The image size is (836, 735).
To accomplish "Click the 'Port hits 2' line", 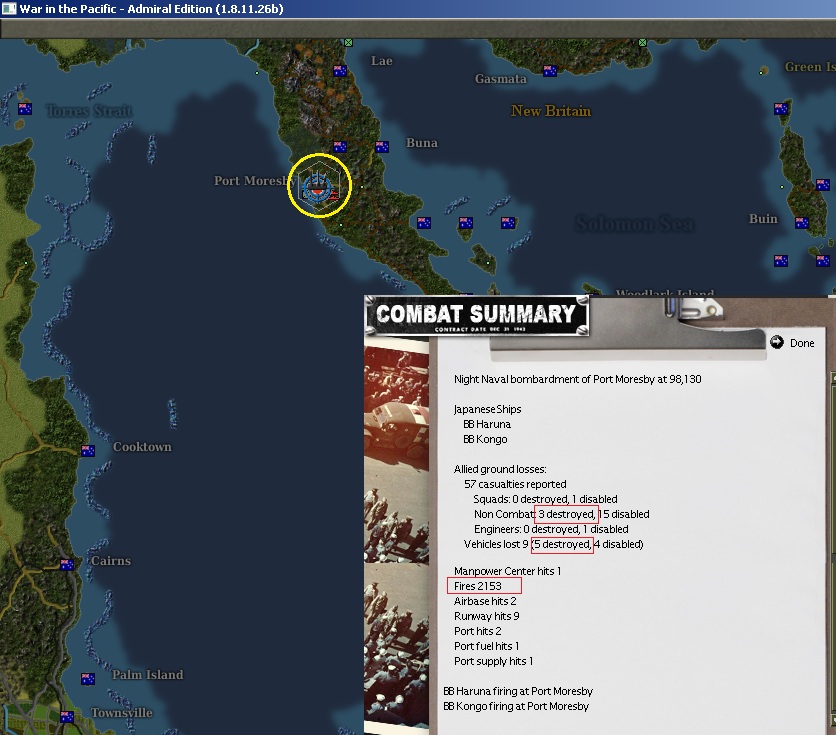I will pyautogui.click(x=478, y=631).
